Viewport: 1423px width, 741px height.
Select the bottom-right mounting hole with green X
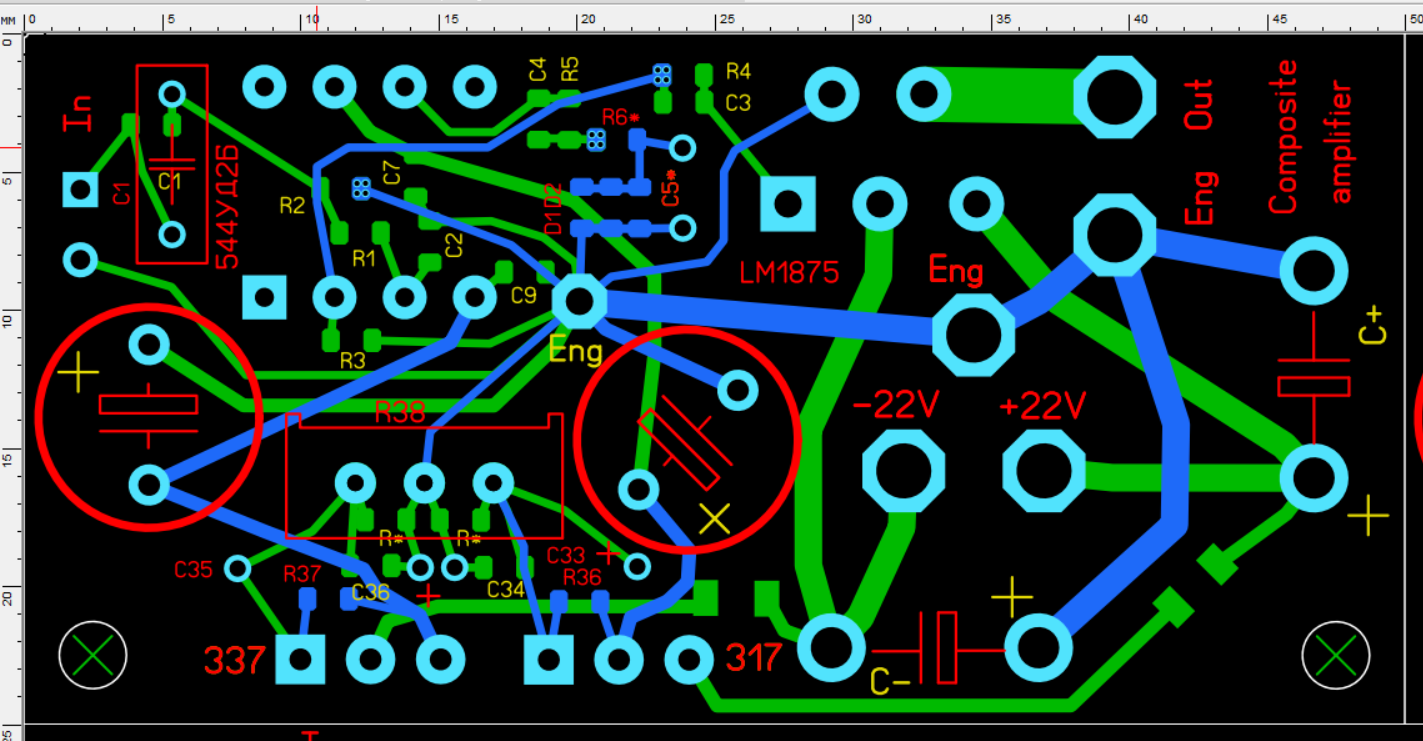1336,655
